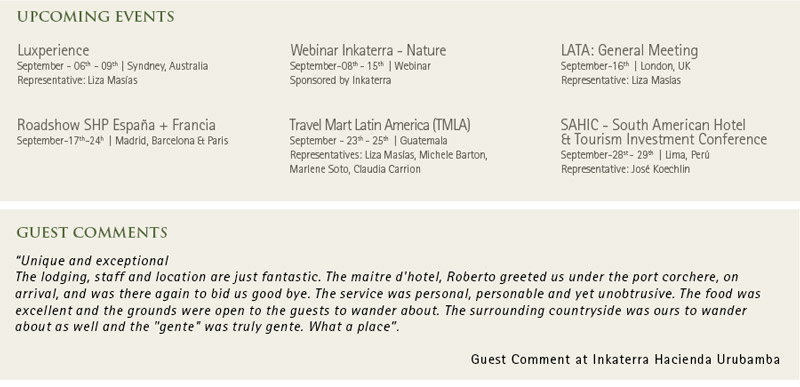Click 'Marlene Soto, Claudia Carrion' line
This screenshot has width=800, height=387.
click(x=355, y=169)
